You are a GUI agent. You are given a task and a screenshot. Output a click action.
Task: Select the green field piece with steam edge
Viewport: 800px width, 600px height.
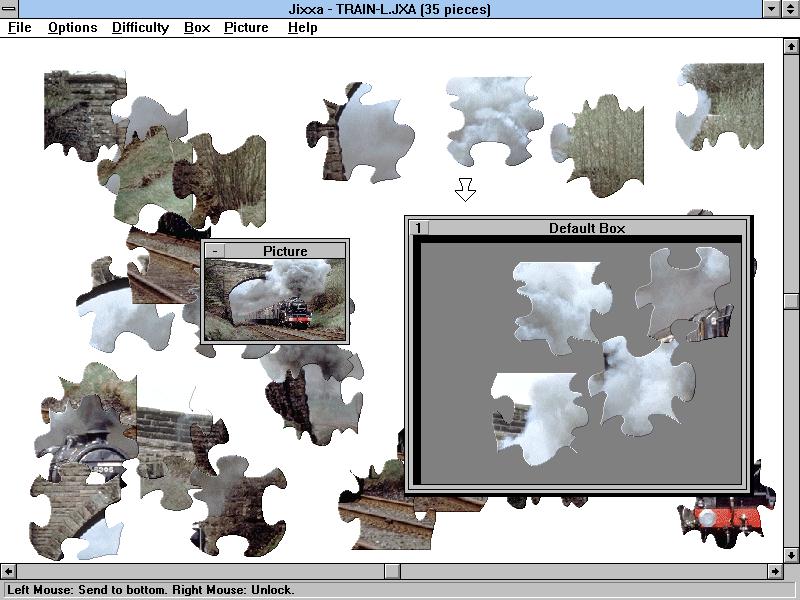(x=602, y=145)
